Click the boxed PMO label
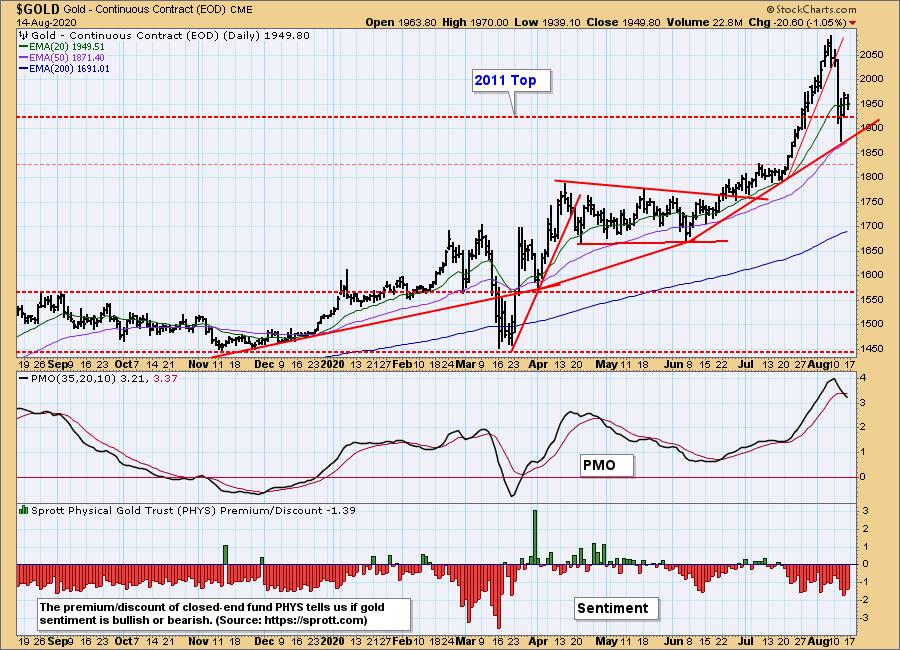This screenshot has height=650, width=900. click(x=607, y=465)
